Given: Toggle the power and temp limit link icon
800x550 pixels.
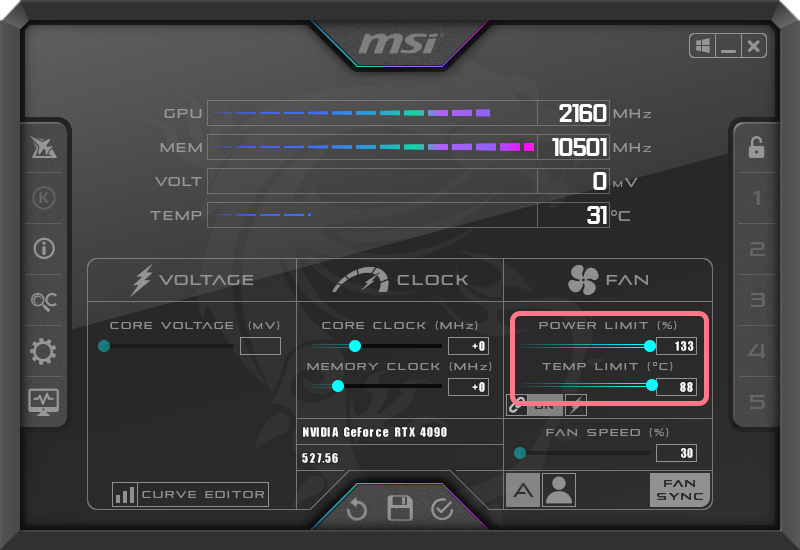Looking at the screenshot, I should tap(517, 405).
